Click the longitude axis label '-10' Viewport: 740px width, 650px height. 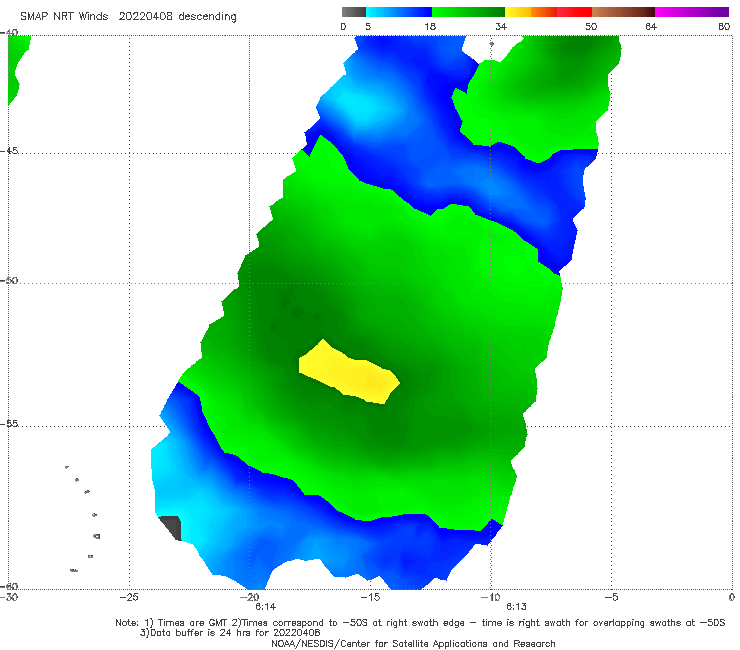(x=490, y=598)
